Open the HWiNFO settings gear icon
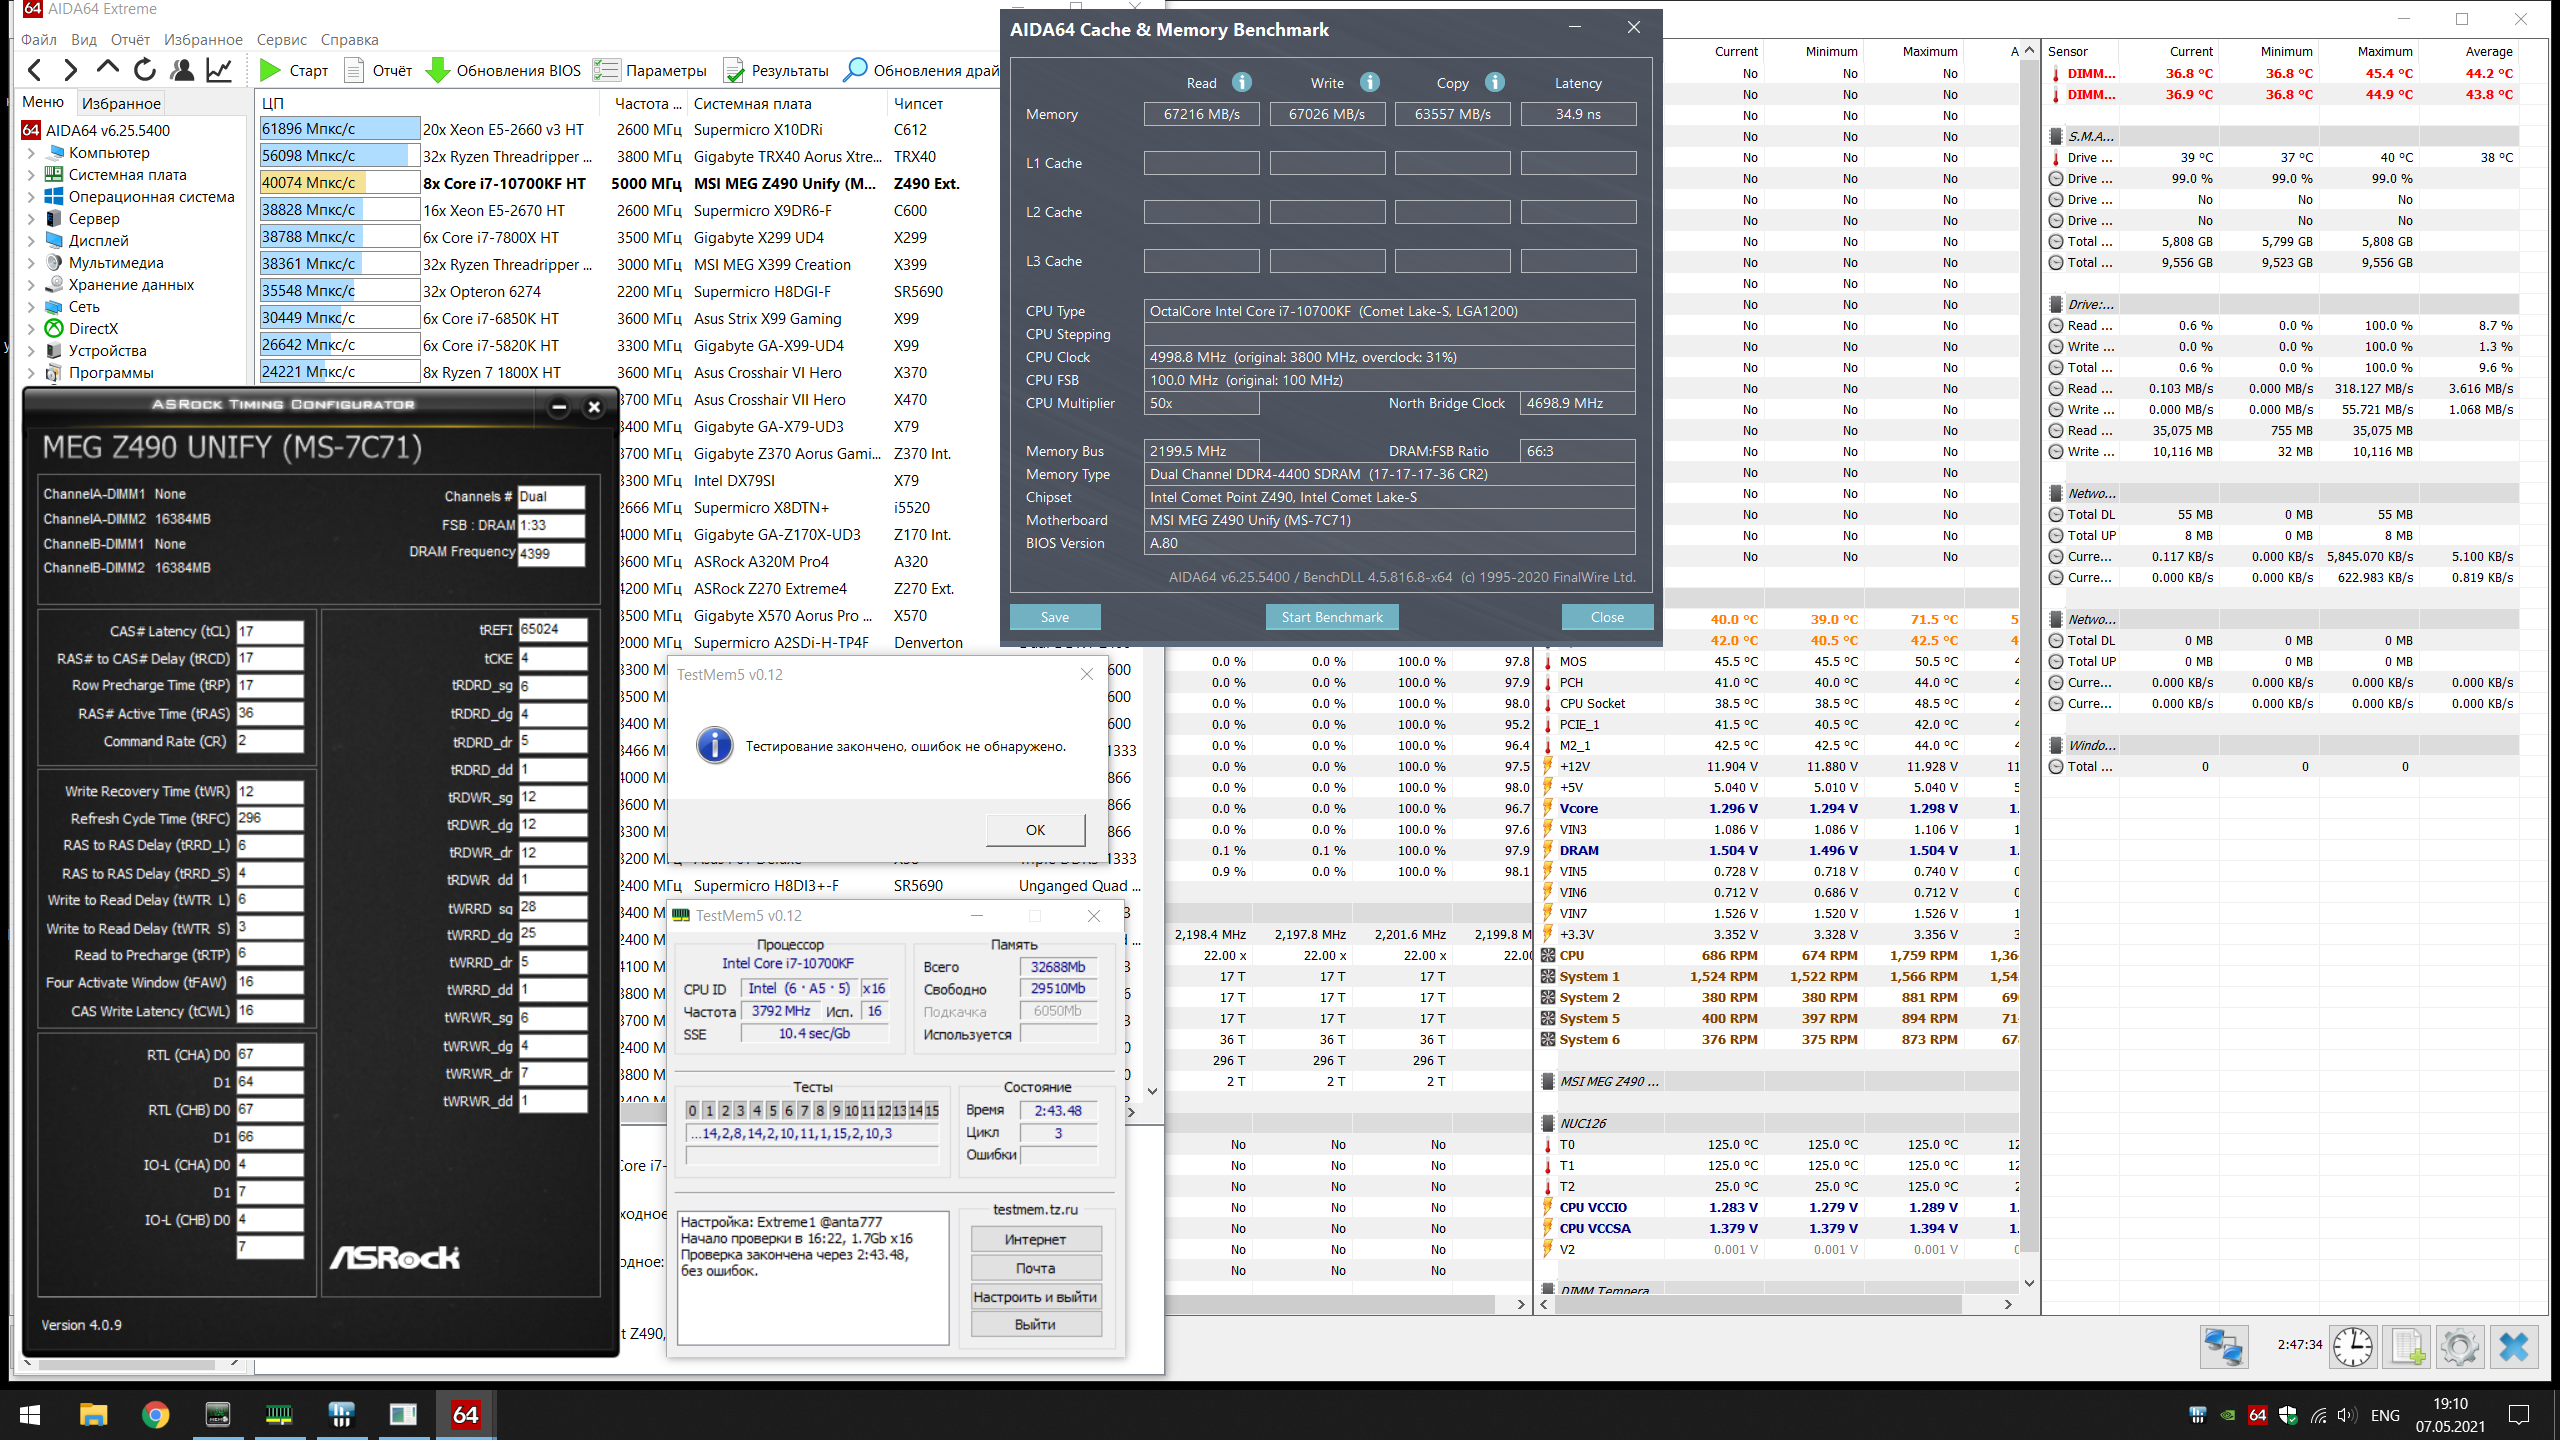The width and height of the screenshot is (2560, 1440). (x=2459, y=1346)
